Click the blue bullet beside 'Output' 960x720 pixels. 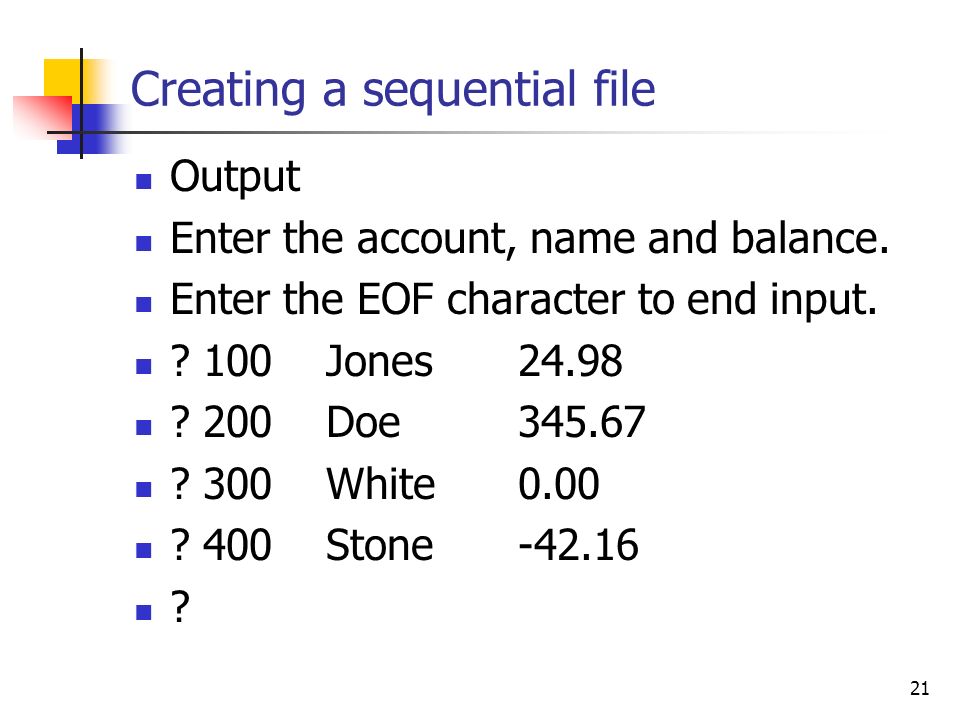[x=143, y=182]
